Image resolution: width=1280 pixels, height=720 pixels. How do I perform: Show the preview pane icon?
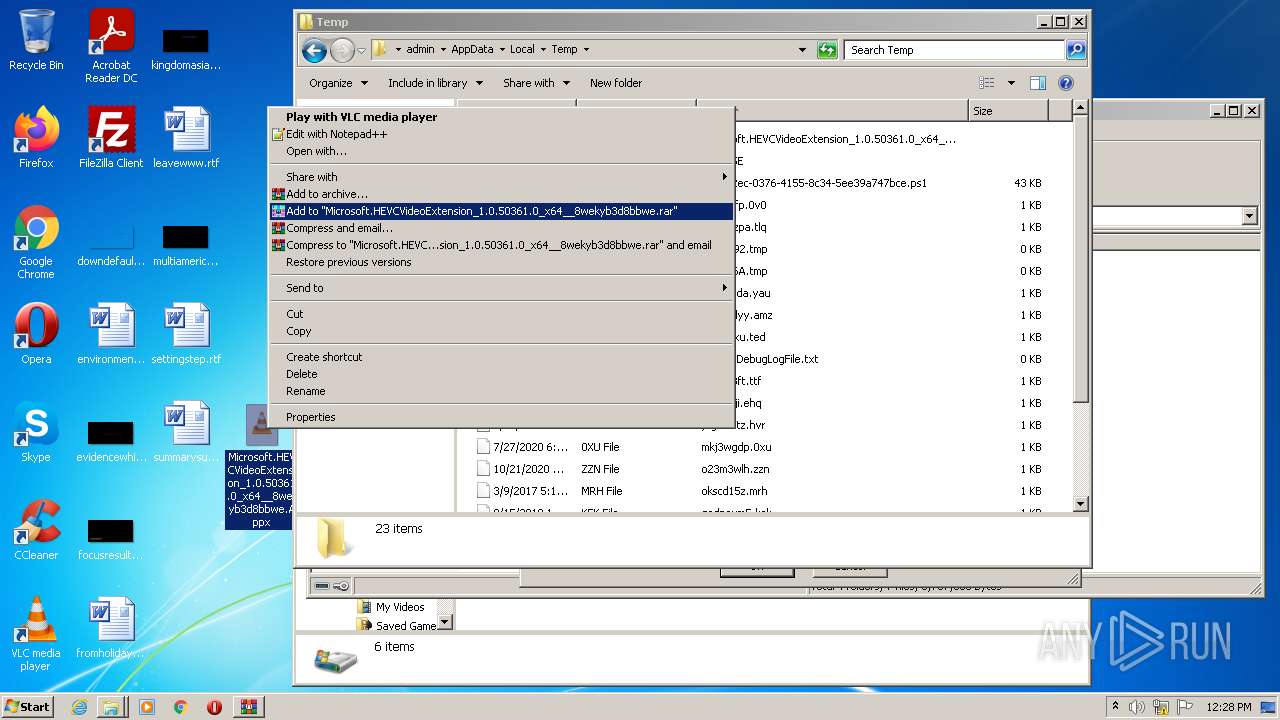1038,83
